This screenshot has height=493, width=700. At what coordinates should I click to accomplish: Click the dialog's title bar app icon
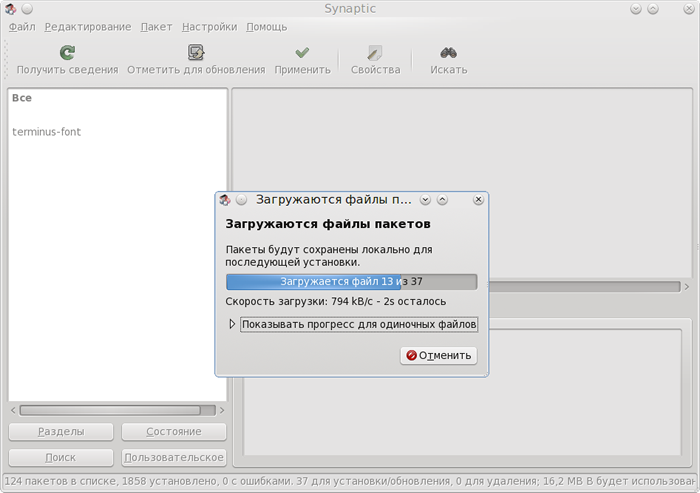point(225,200)
